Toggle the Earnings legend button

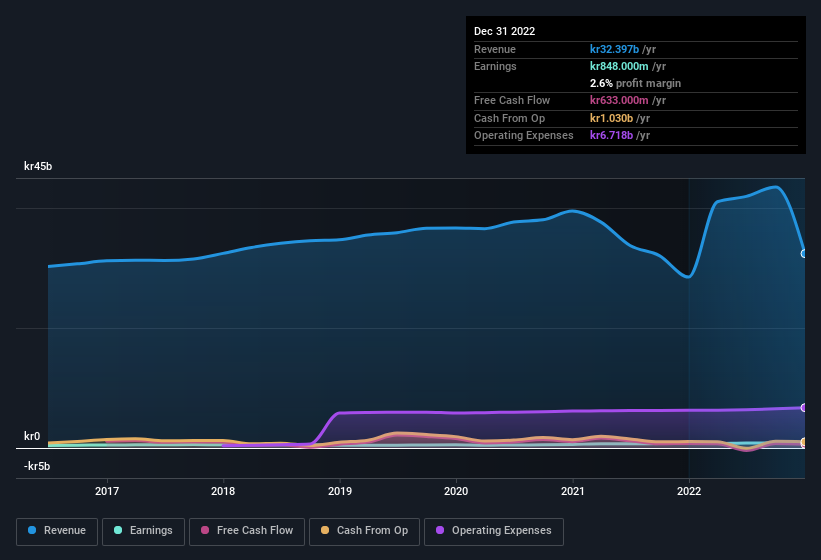(x=143, y=532)
